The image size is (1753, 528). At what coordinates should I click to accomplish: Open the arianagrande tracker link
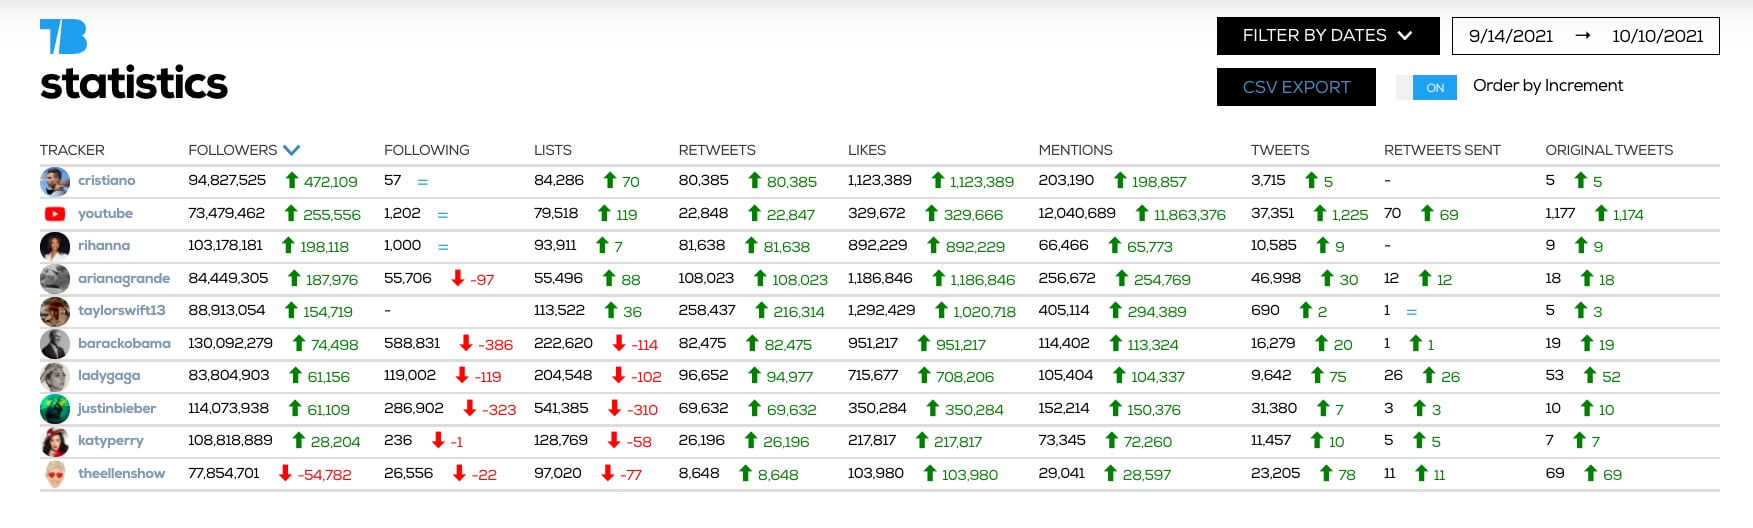124,279
